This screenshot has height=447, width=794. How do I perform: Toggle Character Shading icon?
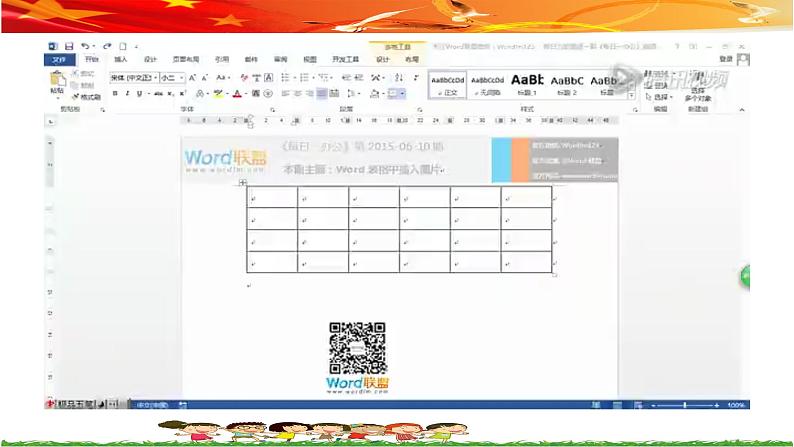[256, 94]
